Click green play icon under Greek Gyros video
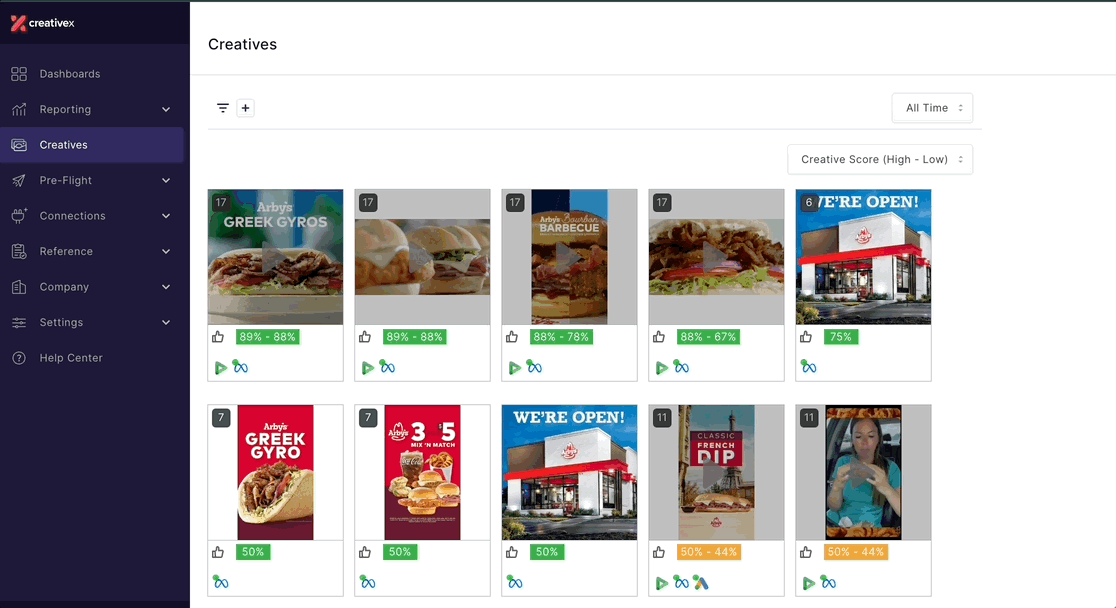The width and height of the screenshot is (1116, 608). (221, 368)
